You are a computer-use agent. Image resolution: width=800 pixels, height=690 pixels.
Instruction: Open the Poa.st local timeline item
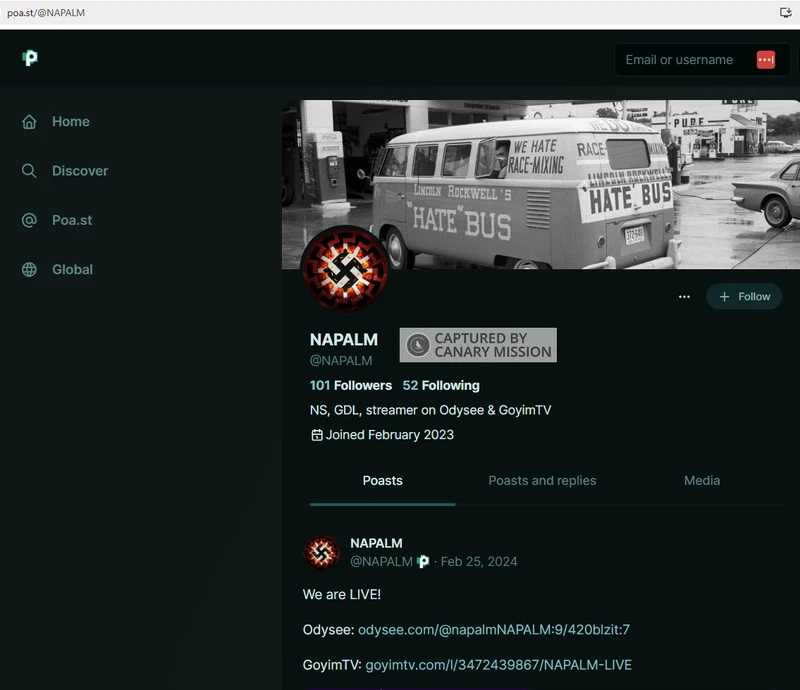click(57, 220)
